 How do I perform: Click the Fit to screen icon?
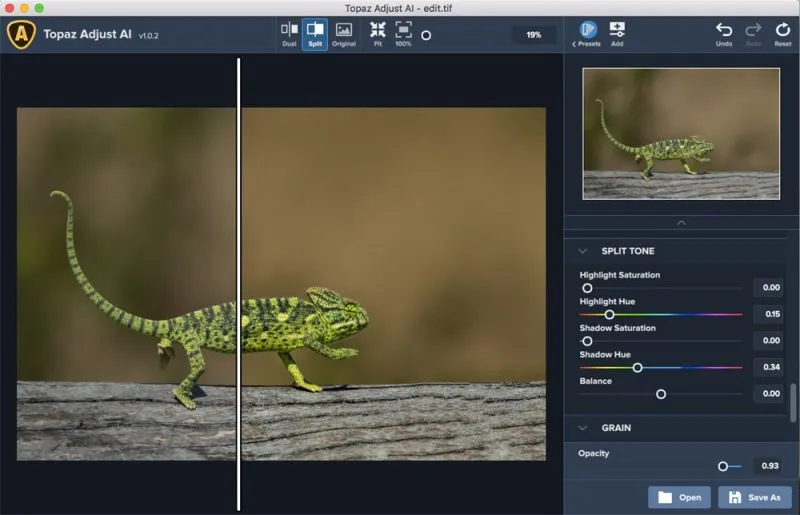[x=378, y=34]
